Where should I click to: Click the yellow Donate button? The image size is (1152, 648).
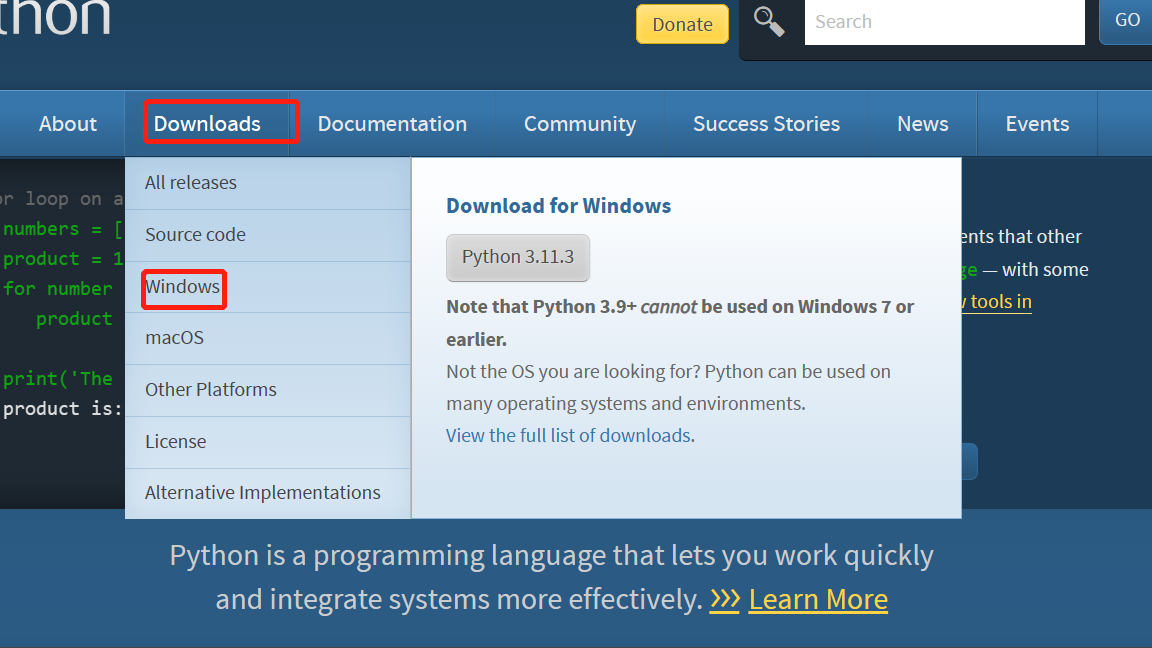coord(683,24)
